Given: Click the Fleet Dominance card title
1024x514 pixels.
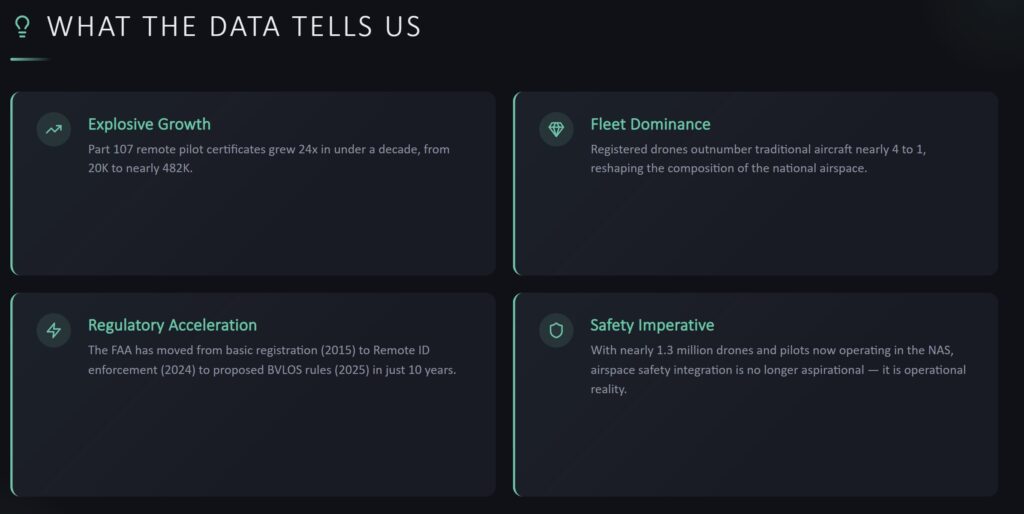Looking at the screenshot, I should (x=650, y=124).
